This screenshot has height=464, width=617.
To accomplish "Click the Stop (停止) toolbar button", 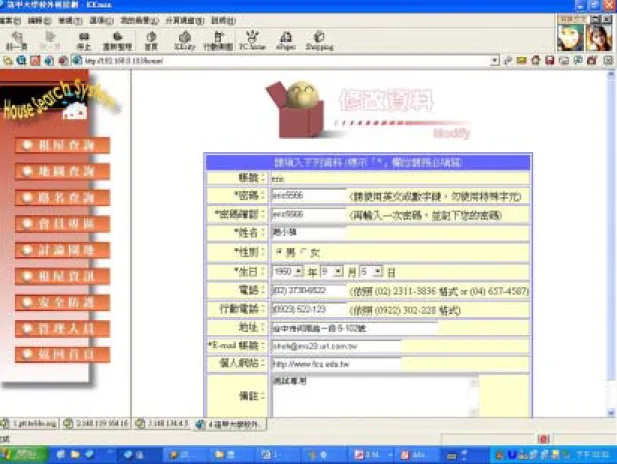I will pyautogui.click(x=83, y=41).
